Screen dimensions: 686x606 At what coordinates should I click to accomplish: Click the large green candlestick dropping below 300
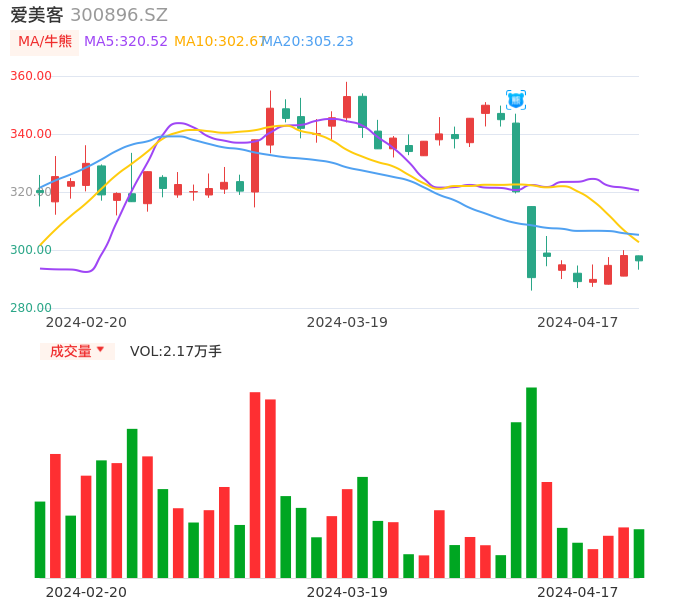531,241
